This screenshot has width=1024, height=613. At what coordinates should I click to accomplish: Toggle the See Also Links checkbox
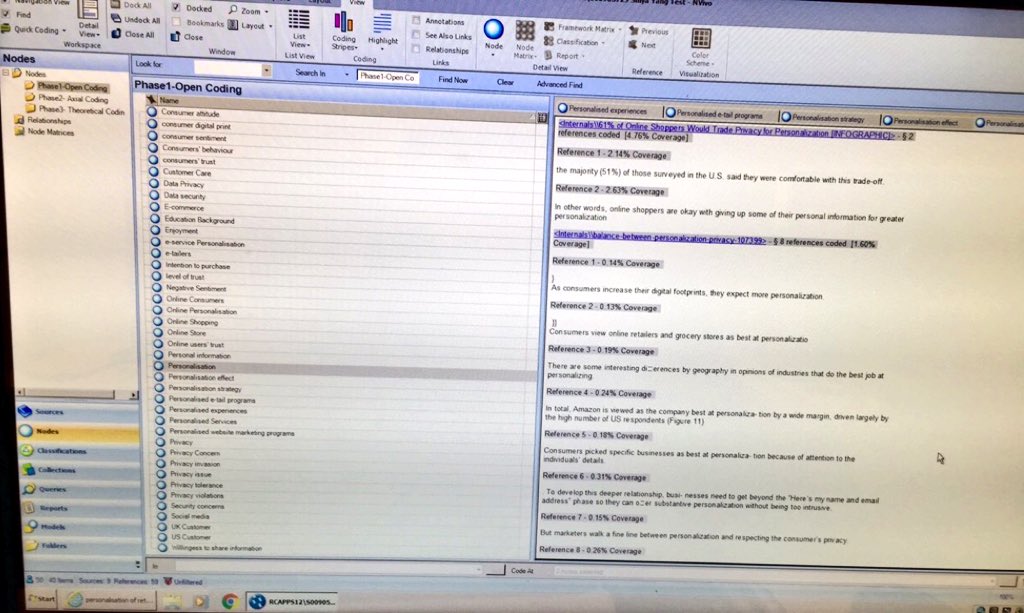coord(416,35)
